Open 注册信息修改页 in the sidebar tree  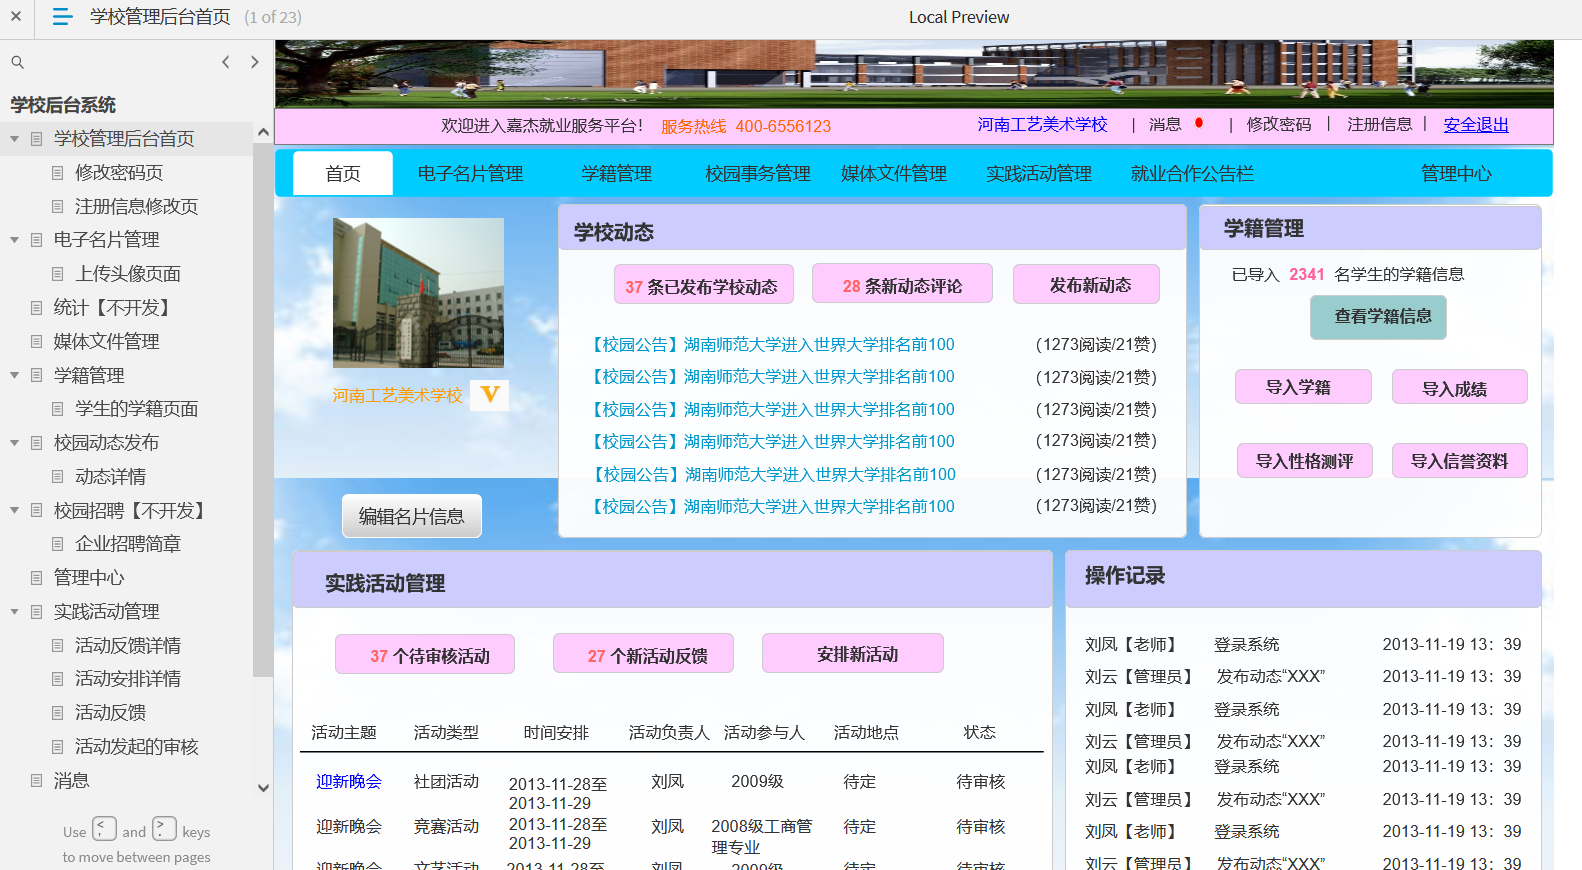tap(137, 207)
